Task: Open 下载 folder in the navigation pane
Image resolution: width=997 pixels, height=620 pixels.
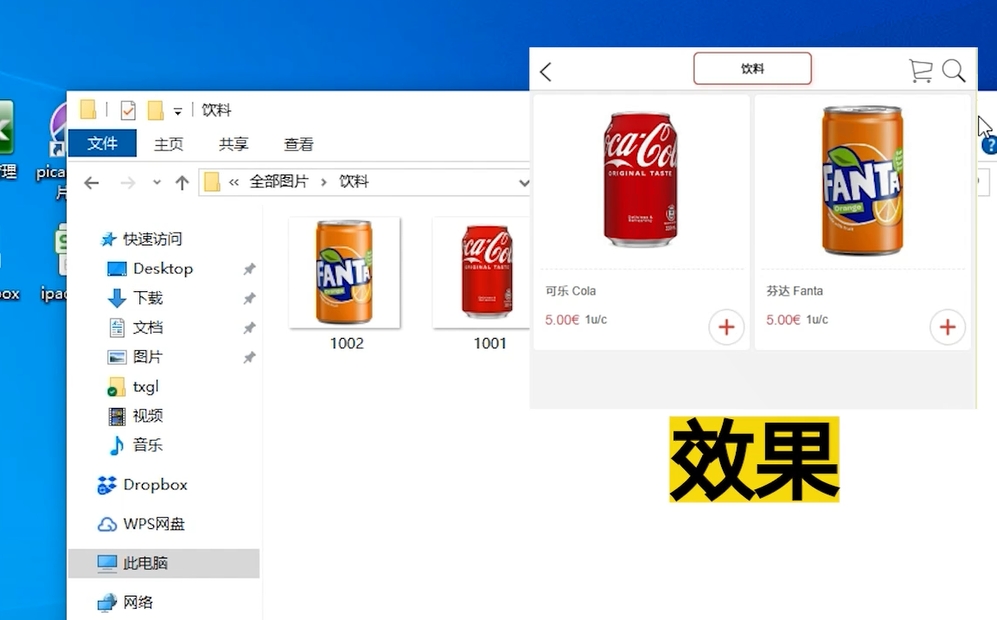Action: [x=148, y=298]
